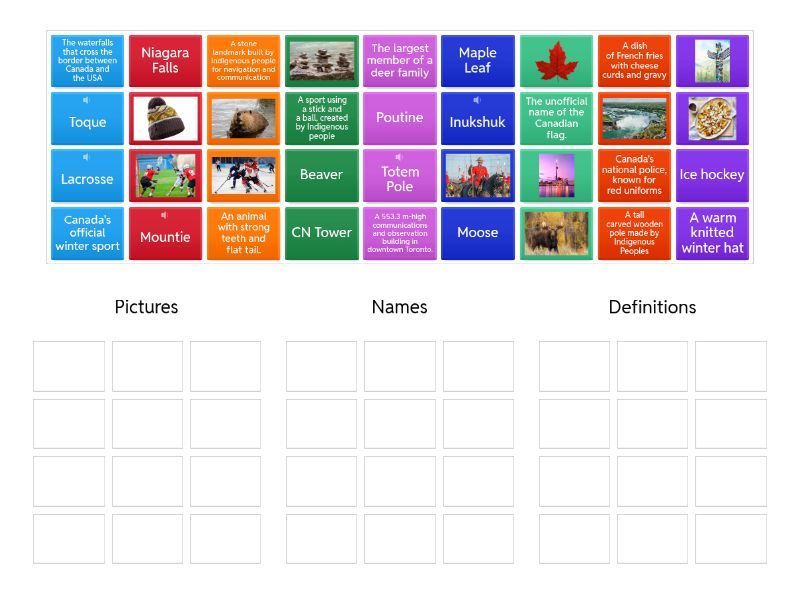Play the sound icon on the Lacrosse tile
This screenshot has width=800, height=600.
point(86,158)
